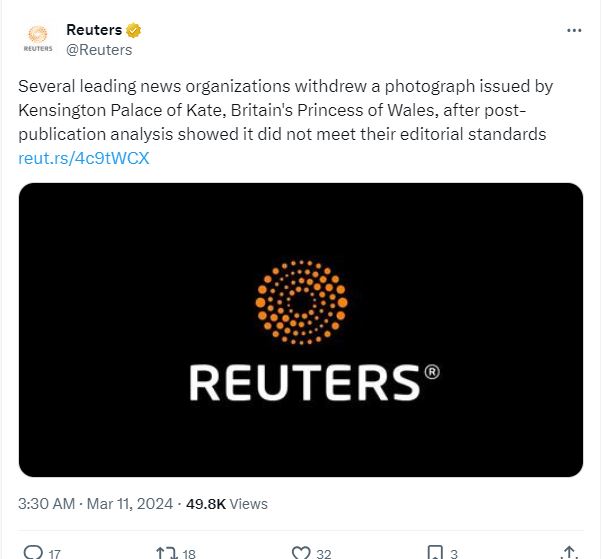603x559 pixels.
Task: Open the three-dot more options menu
Action: (x=573, y=30)
